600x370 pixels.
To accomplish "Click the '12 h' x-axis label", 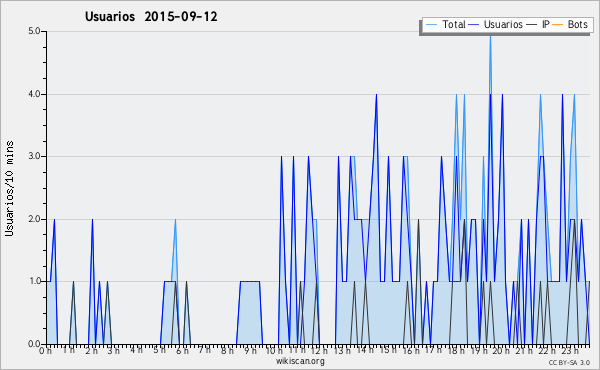I will tap(320, 351).
